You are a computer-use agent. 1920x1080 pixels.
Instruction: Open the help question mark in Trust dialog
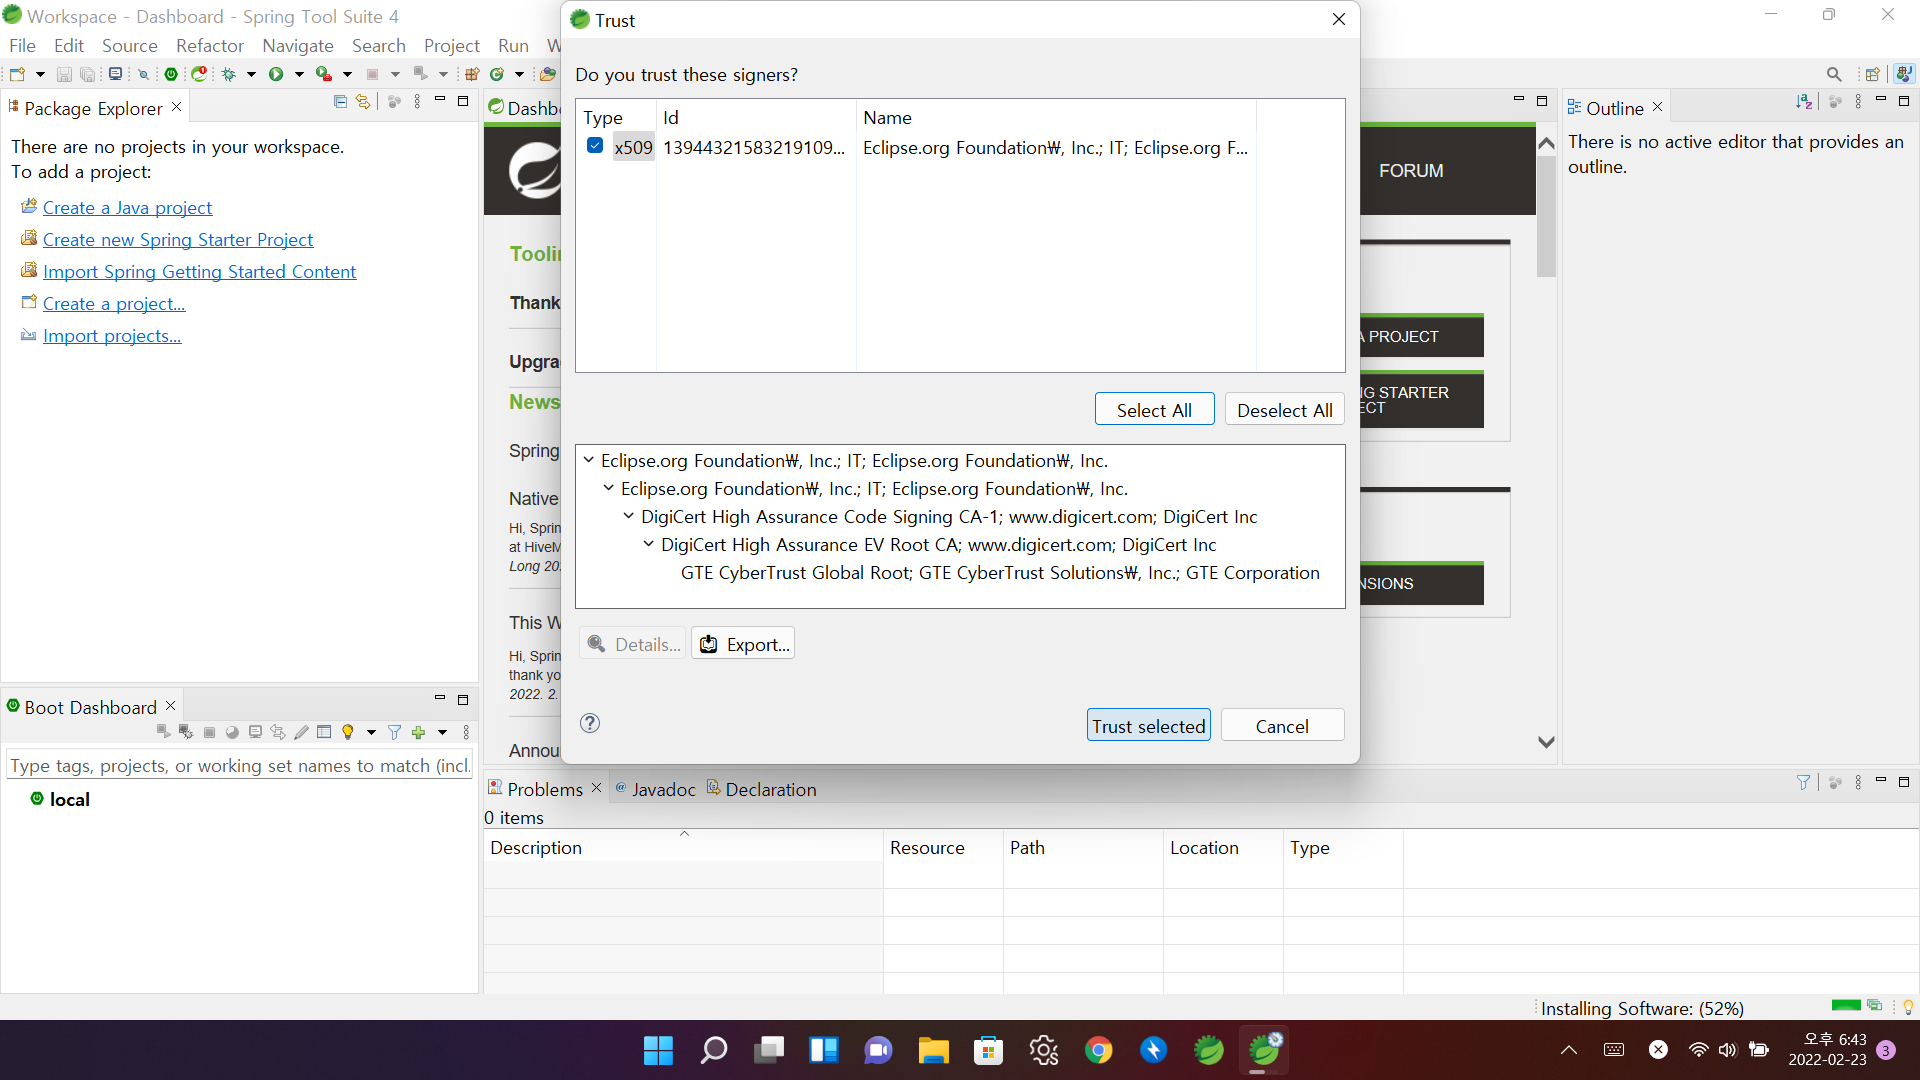point(590,723)
